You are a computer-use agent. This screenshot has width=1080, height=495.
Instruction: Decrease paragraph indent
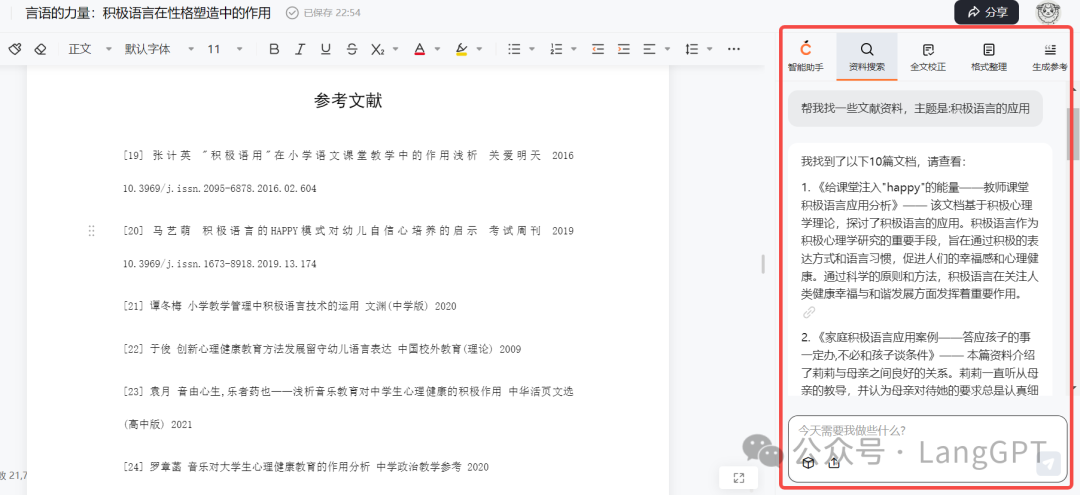[x=597, y=49]
